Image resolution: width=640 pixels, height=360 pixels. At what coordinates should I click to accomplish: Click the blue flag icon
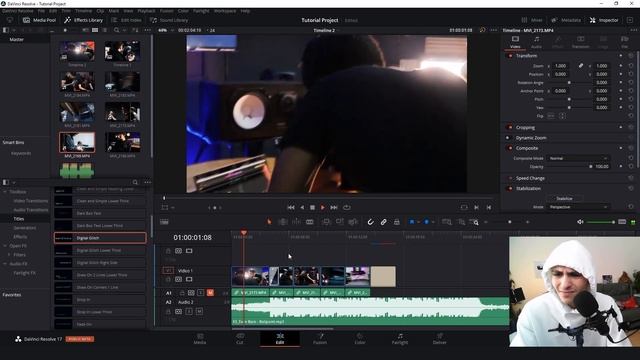pyautogui.click(x=412, y=222)
